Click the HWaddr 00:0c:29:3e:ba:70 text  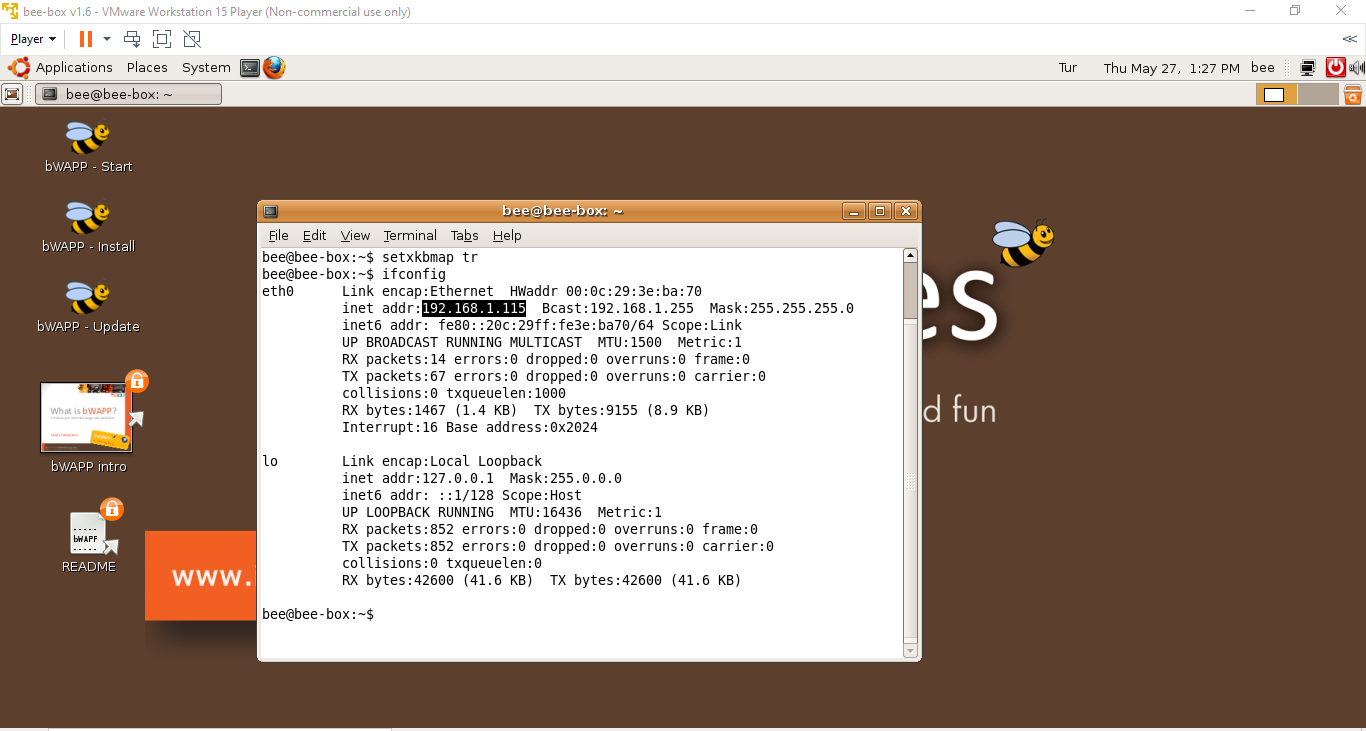pyautogui.click(x=606, y=291)
